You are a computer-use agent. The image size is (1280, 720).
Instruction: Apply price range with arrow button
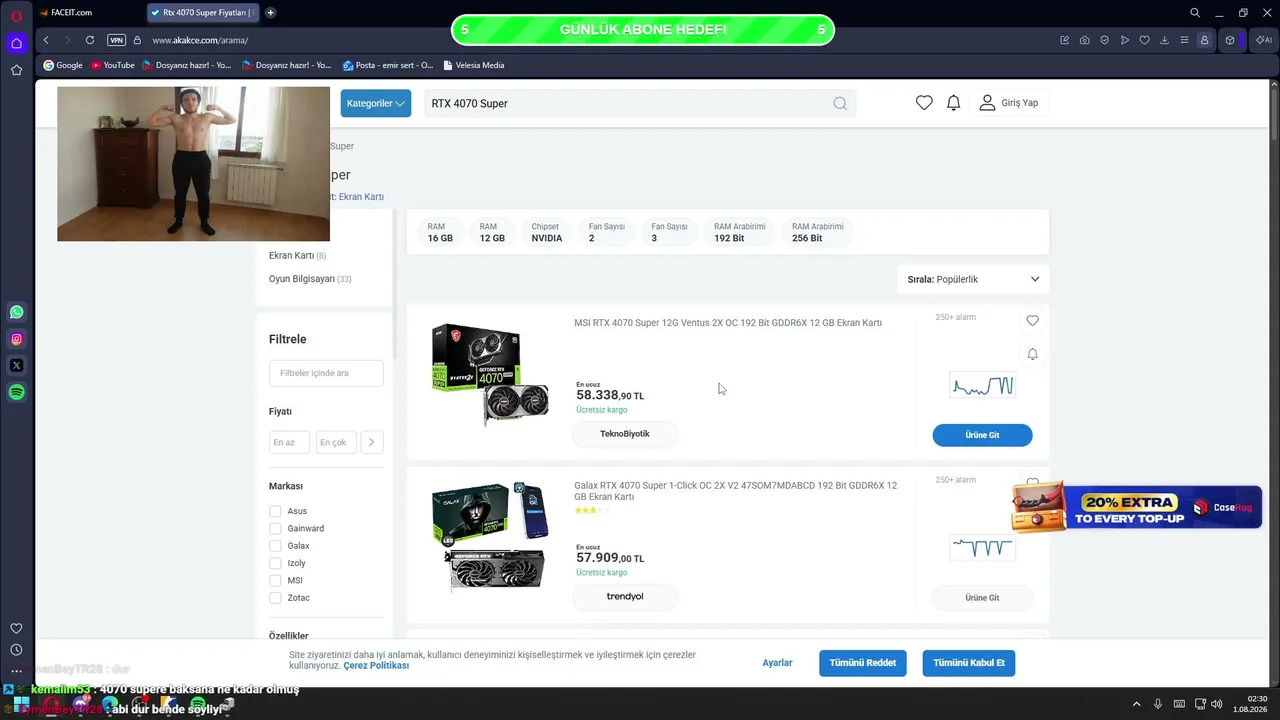[x=371, y=442]
